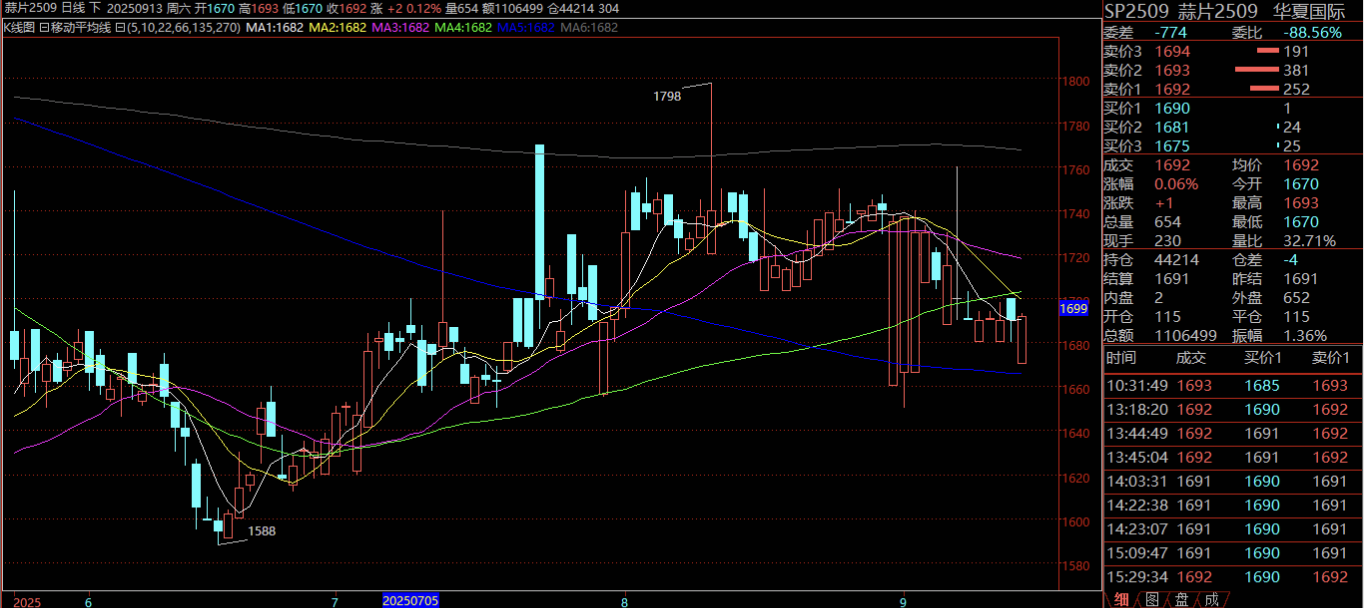Viewport: 1364px width, 608px height.
Task: Open the 图 chart tab
Action: 1151,599
